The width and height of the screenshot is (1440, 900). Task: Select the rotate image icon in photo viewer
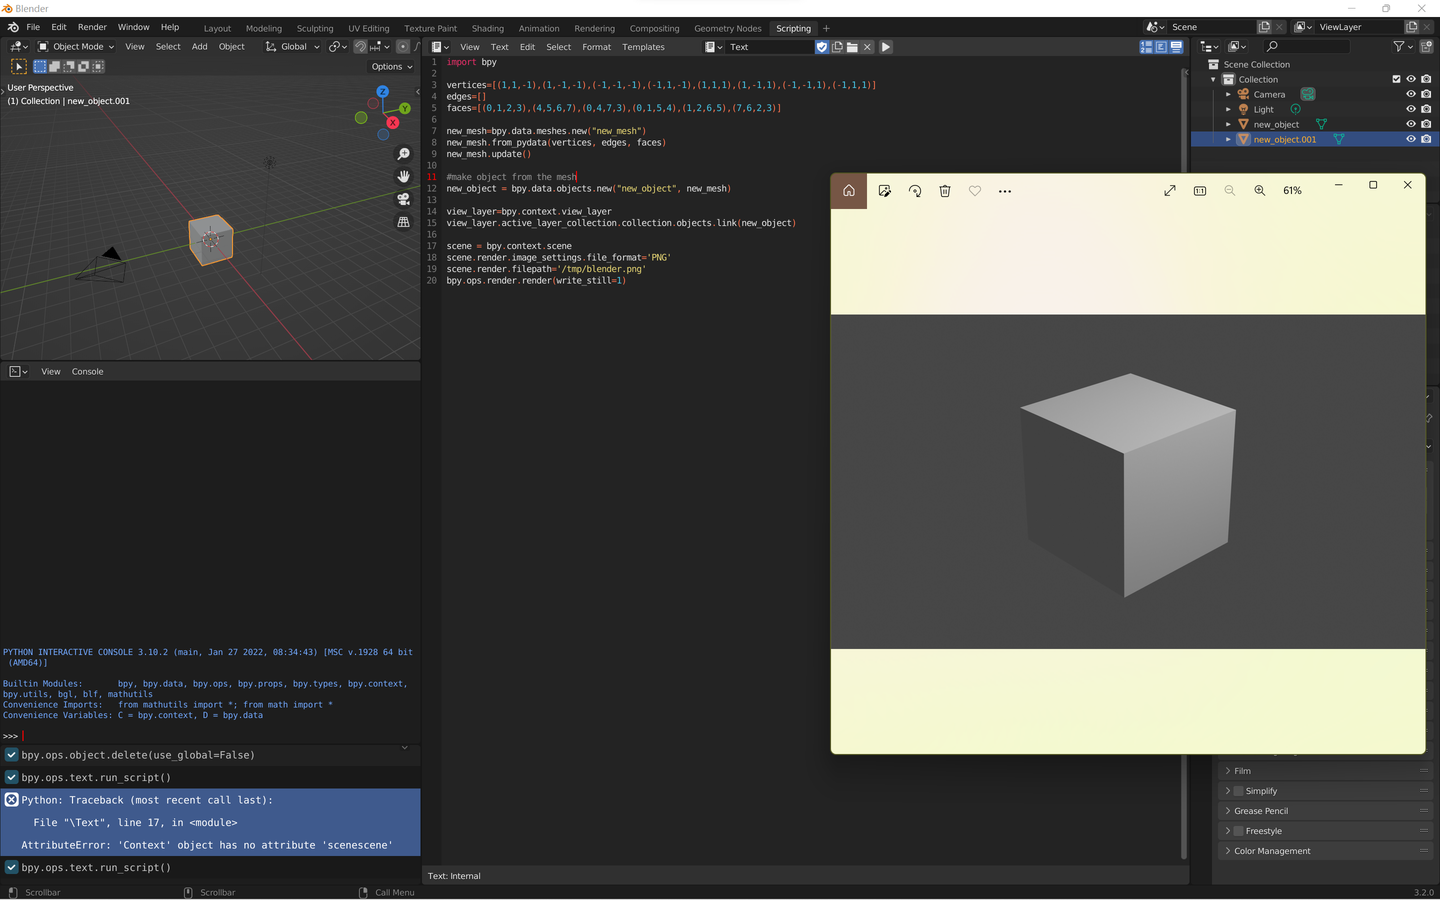pyautogui.click(x=915, y=190)
